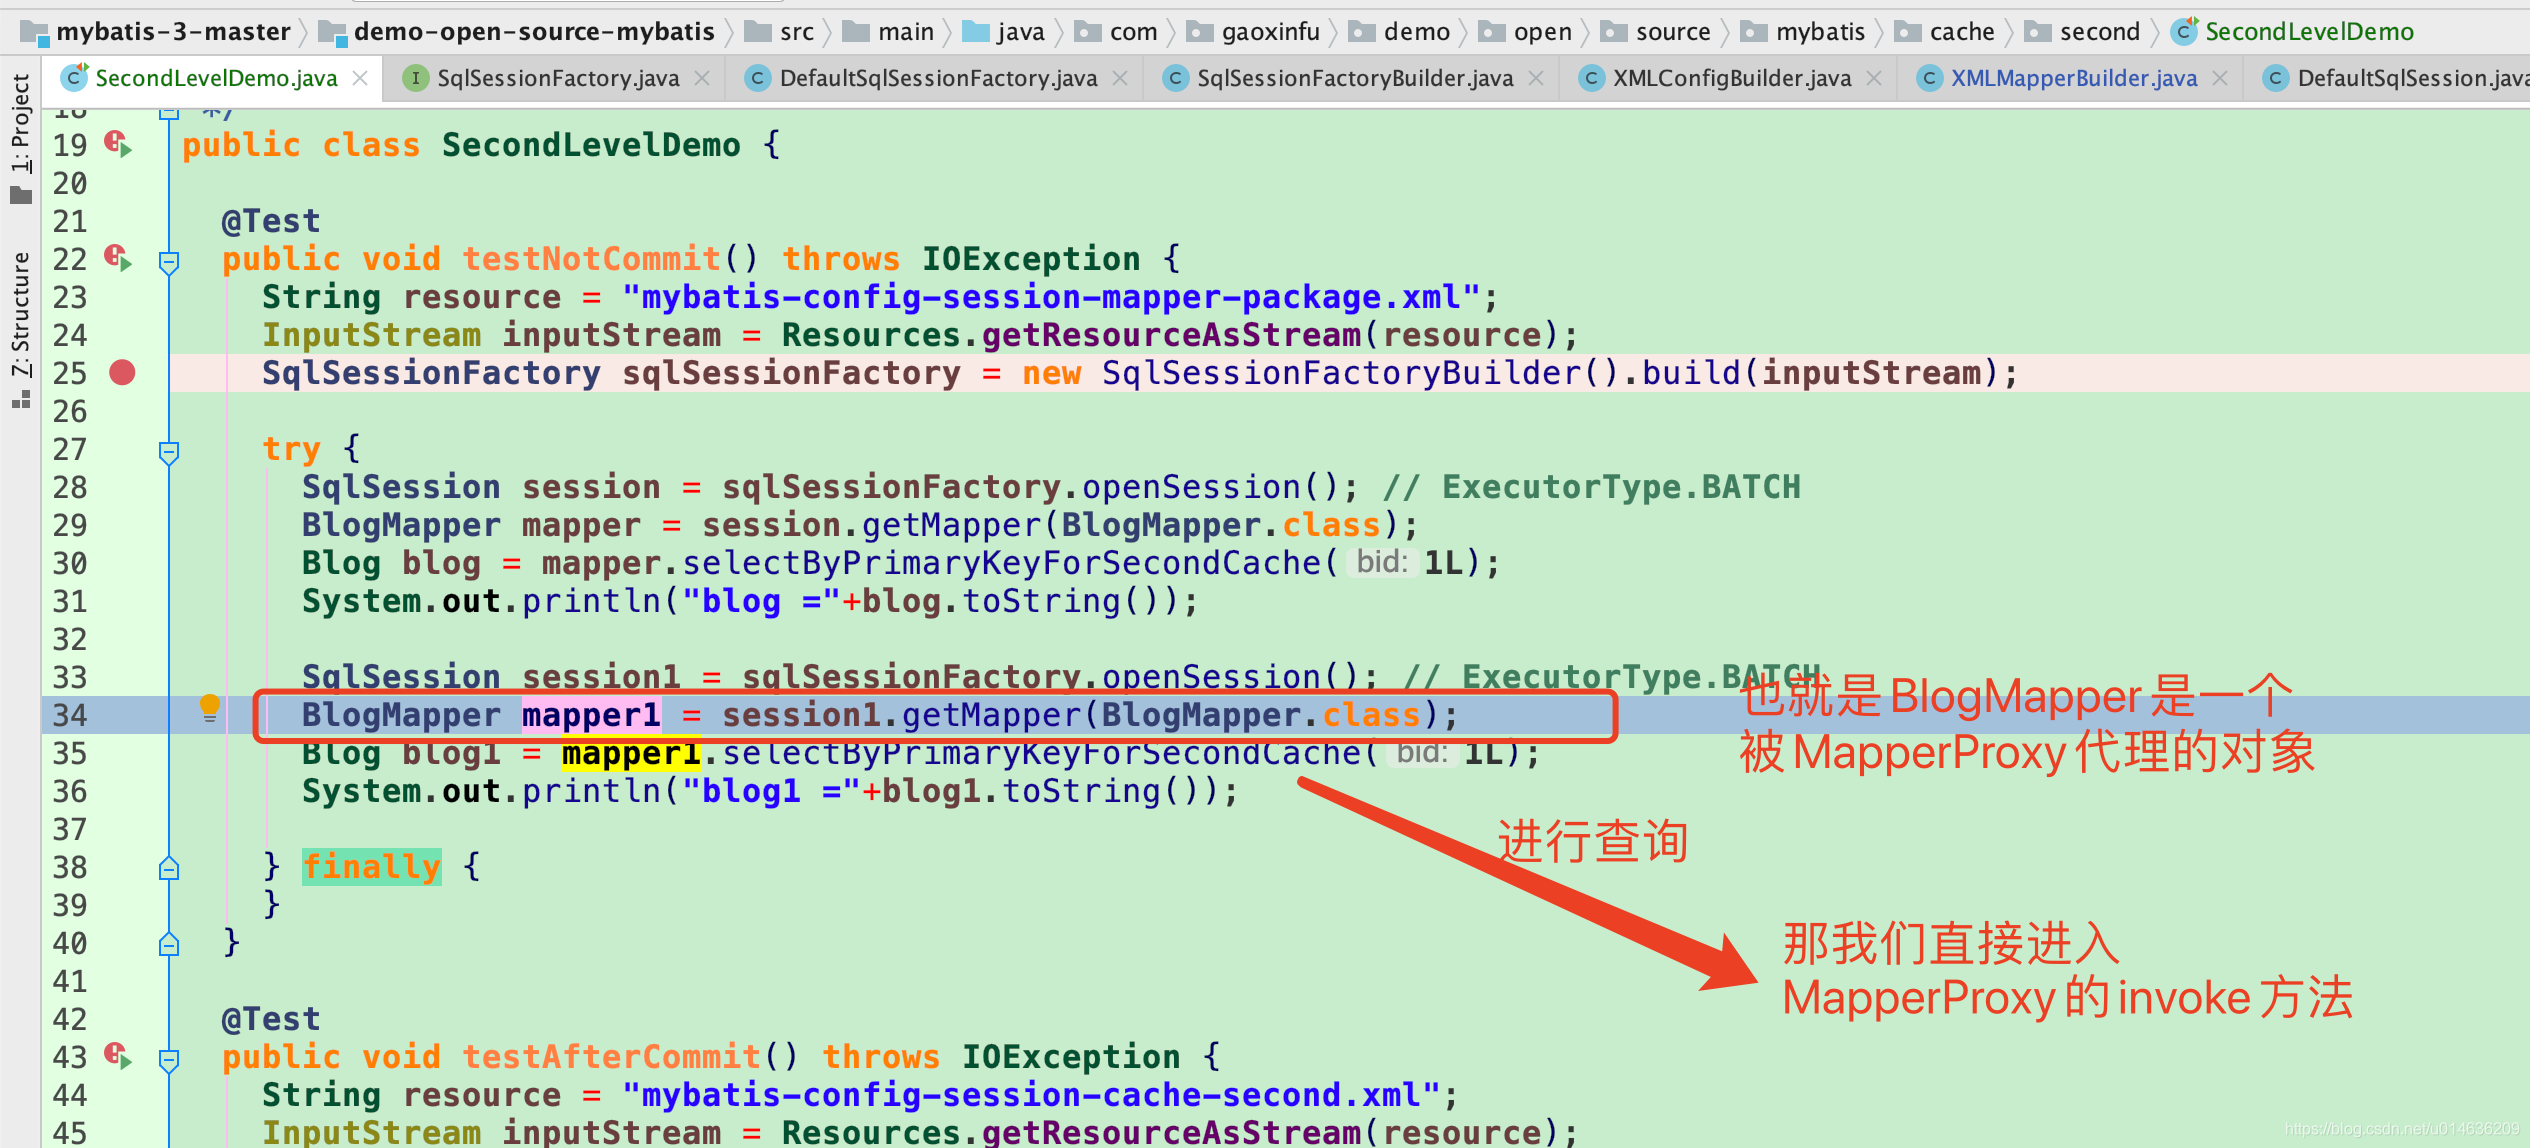Image resolution: width=2530 pixels, height=1148 pixels.
Task: Click "mybatis-config-session-mapper-package.xml" string
Action: tap(1051, 297)
